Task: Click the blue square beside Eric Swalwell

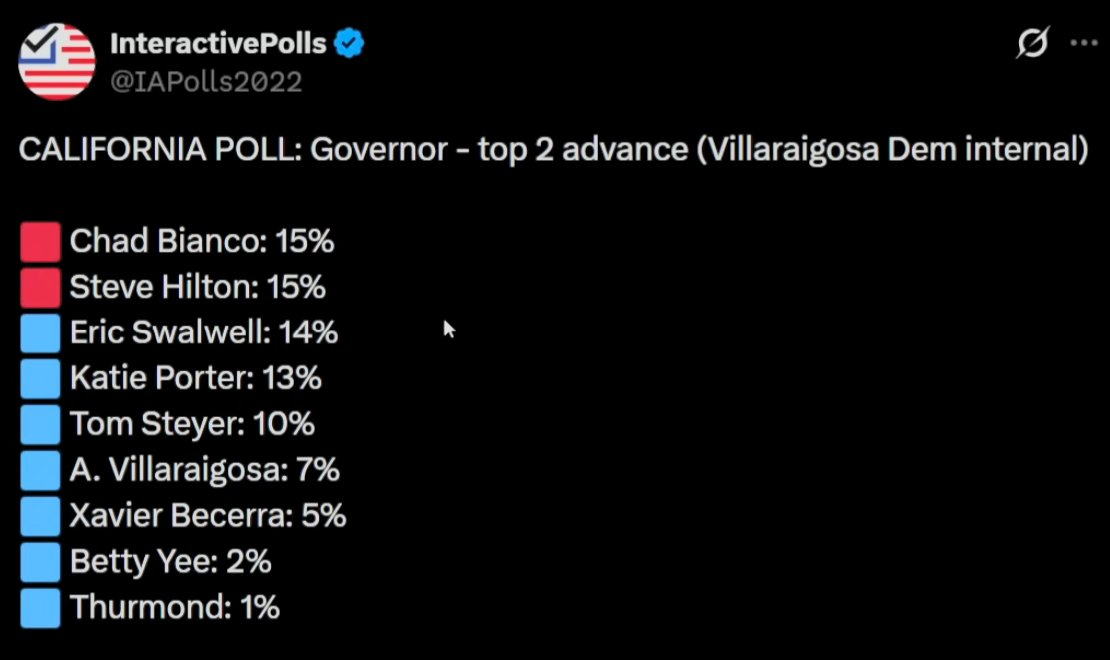Action: 40,333
